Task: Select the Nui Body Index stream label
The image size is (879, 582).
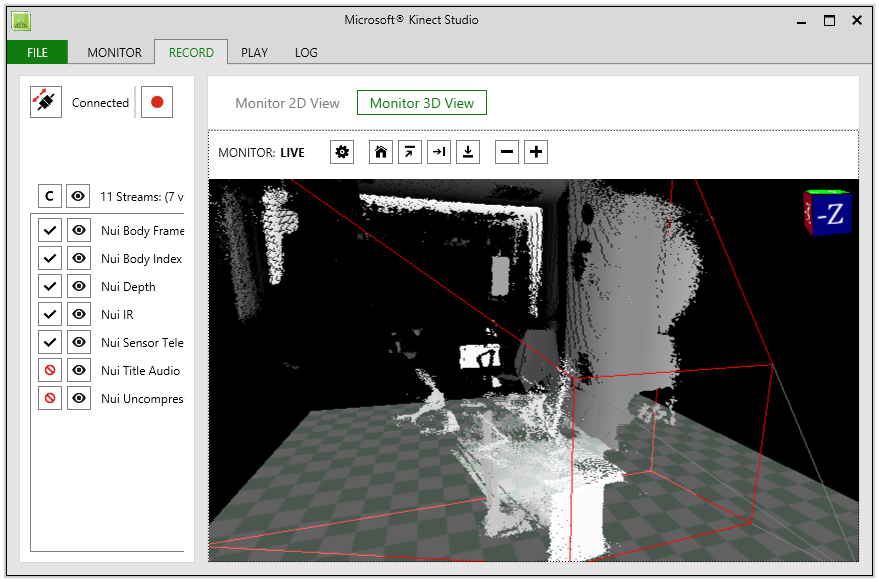Action: coord(142,258)
